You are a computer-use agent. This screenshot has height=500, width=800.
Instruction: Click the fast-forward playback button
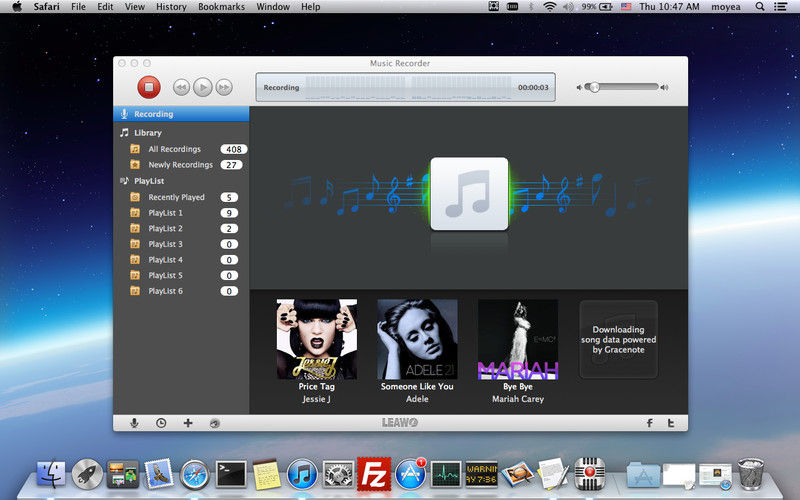click(224, 88)
